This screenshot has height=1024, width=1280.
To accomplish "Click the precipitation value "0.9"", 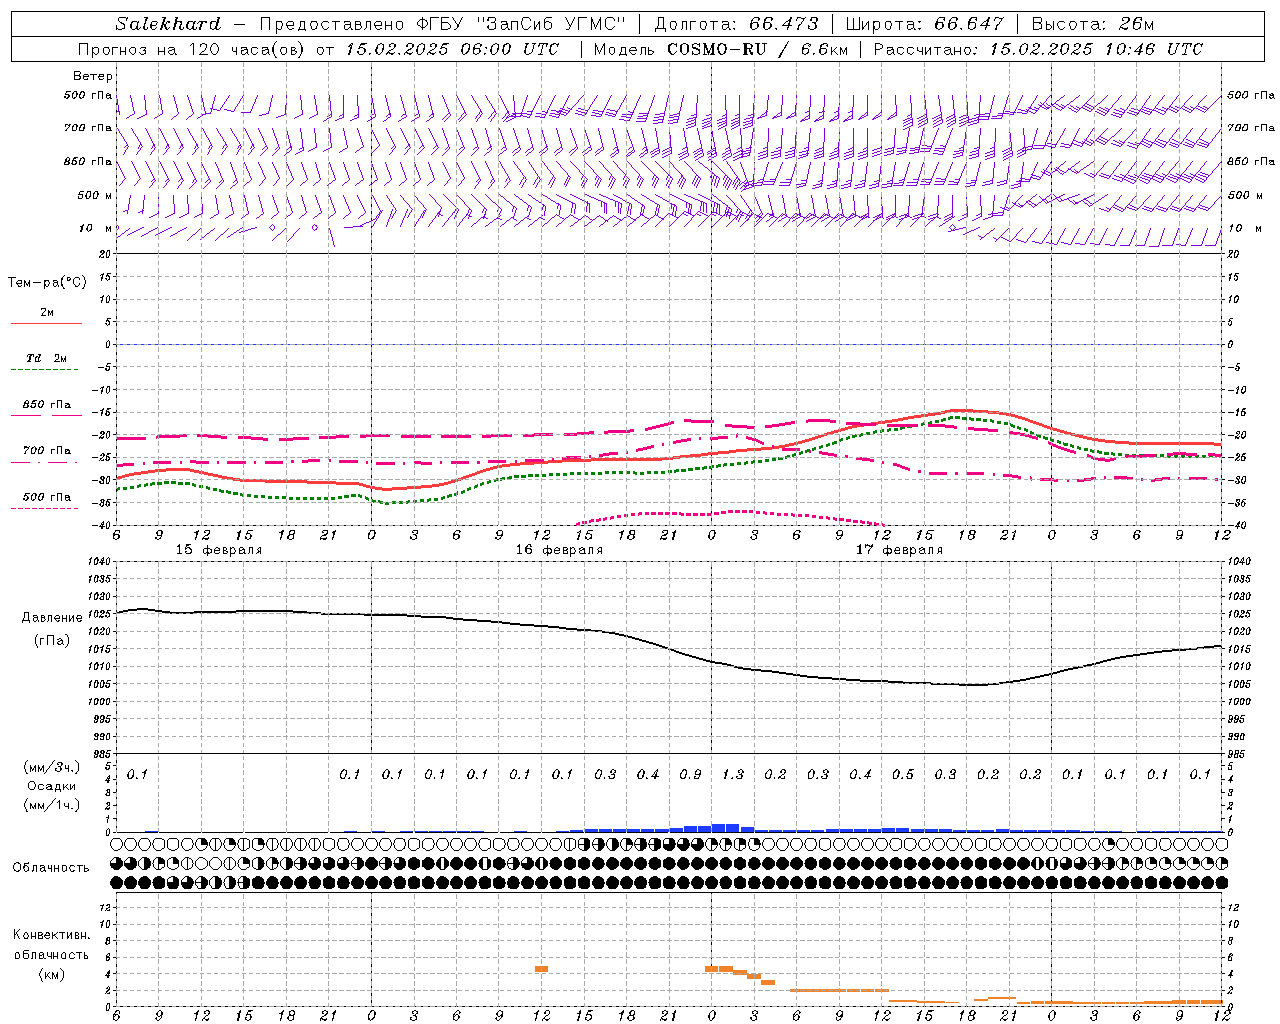I will [690, 775].
